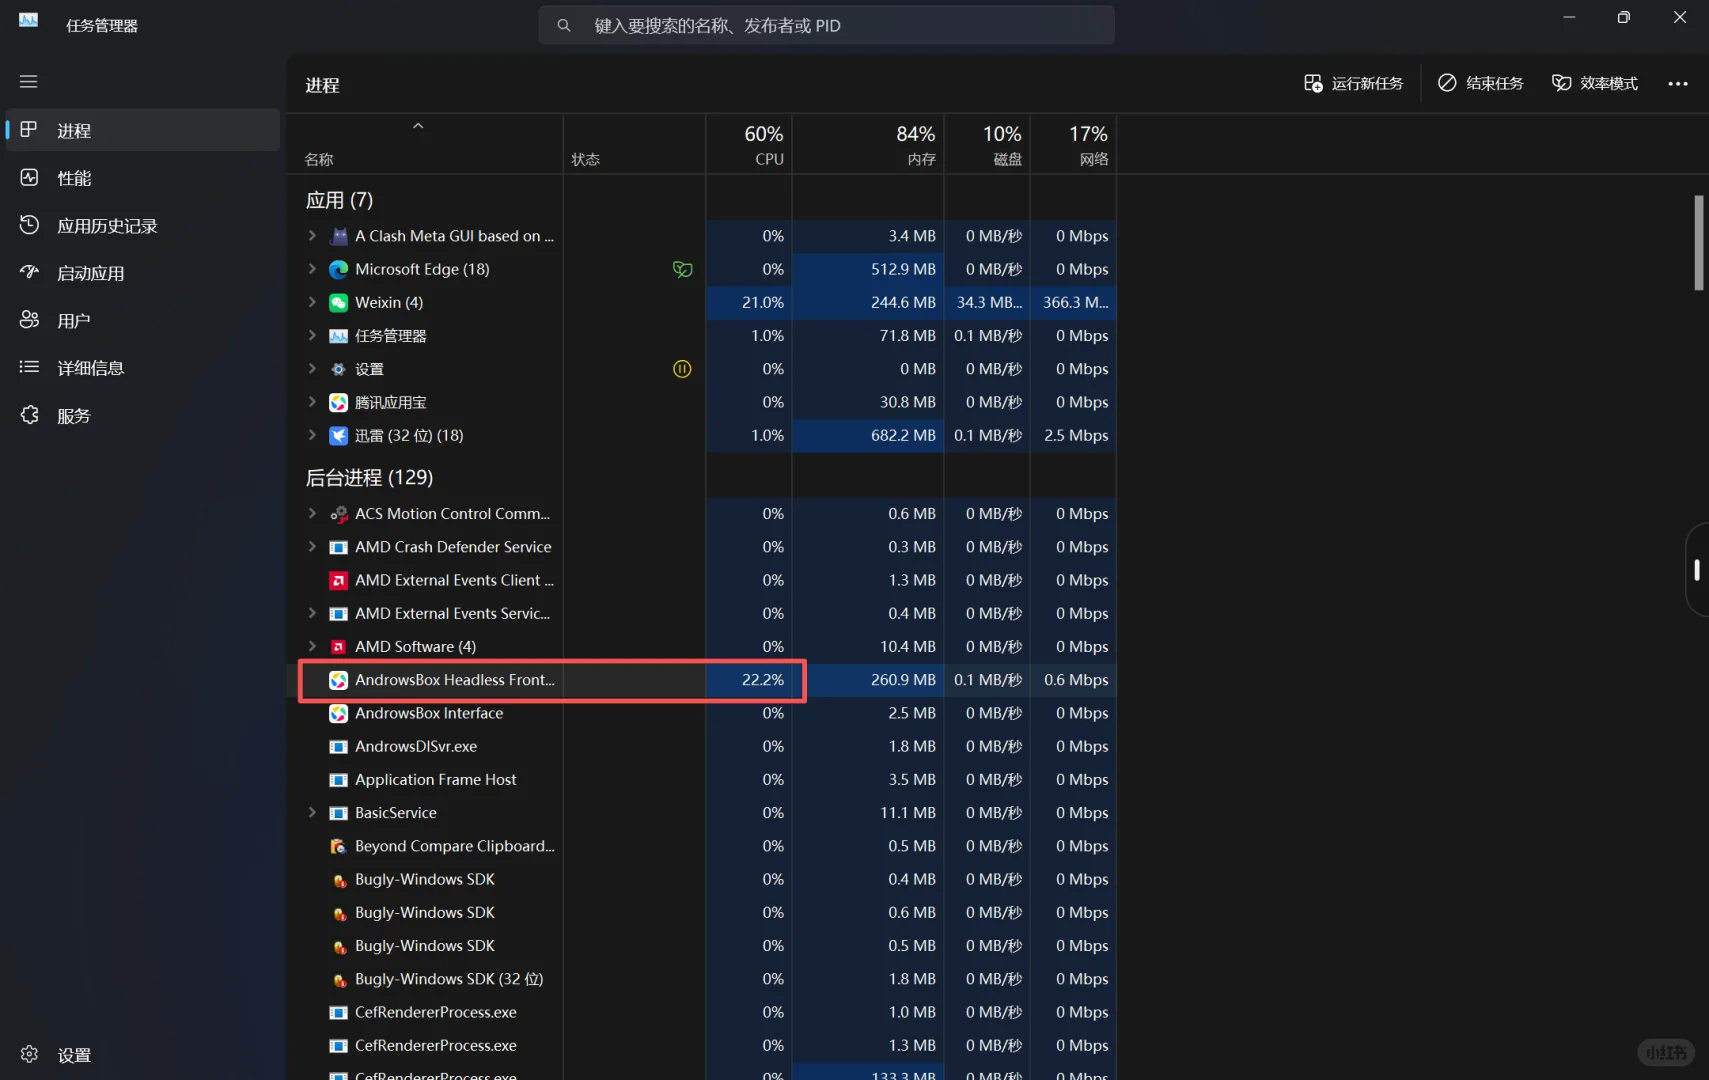This screenshot has width=1709, height=1080.
Task: Click the search magnifier icon
Action: [564, 25]
